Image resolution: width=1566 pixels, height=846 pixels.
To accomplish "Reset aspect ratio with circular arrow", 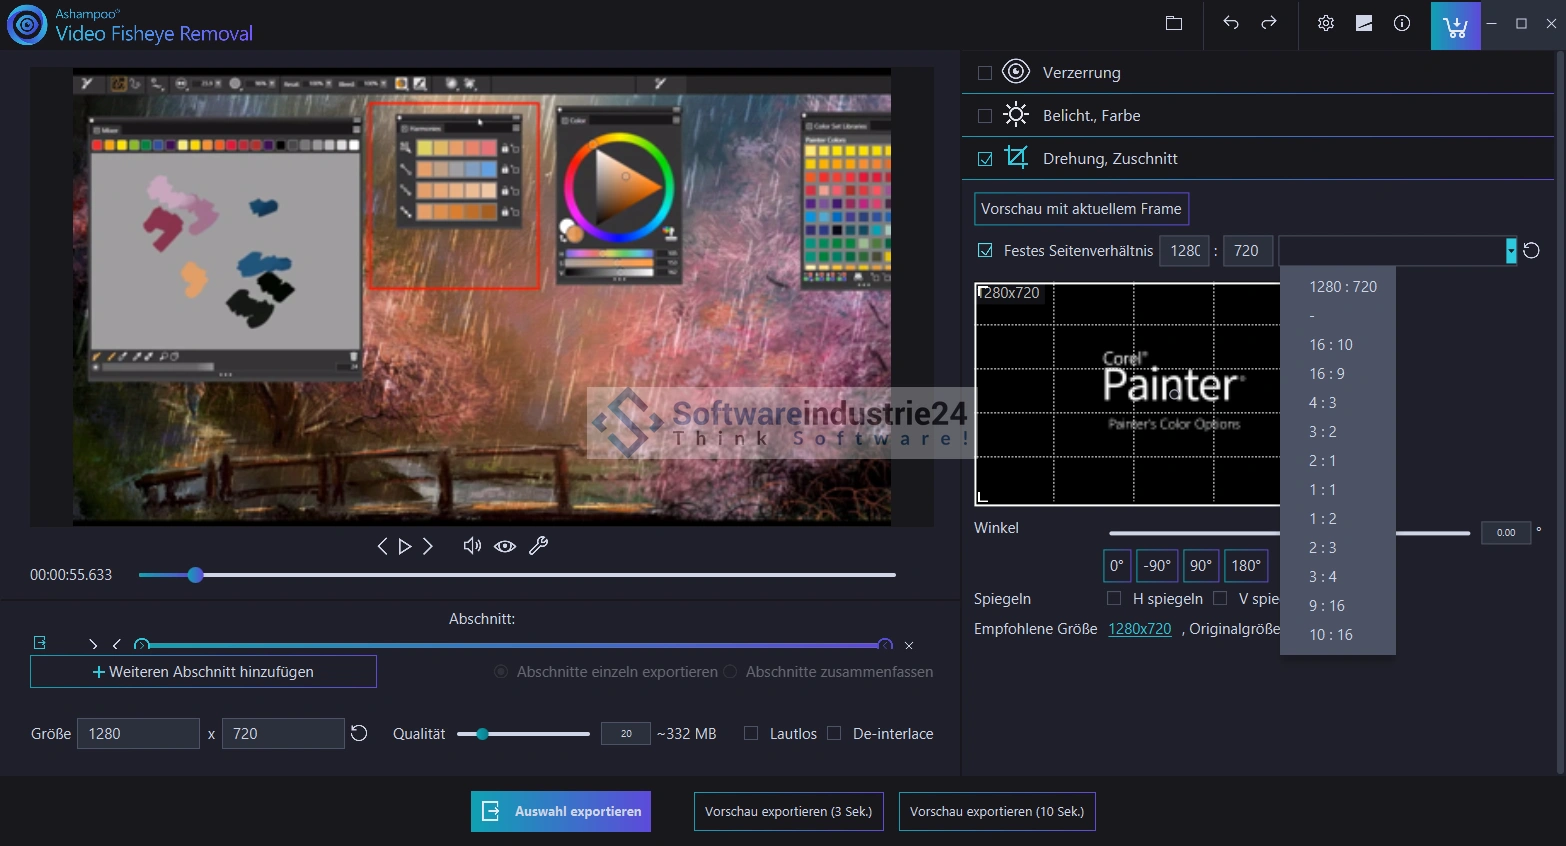I will coord(1532,251).
